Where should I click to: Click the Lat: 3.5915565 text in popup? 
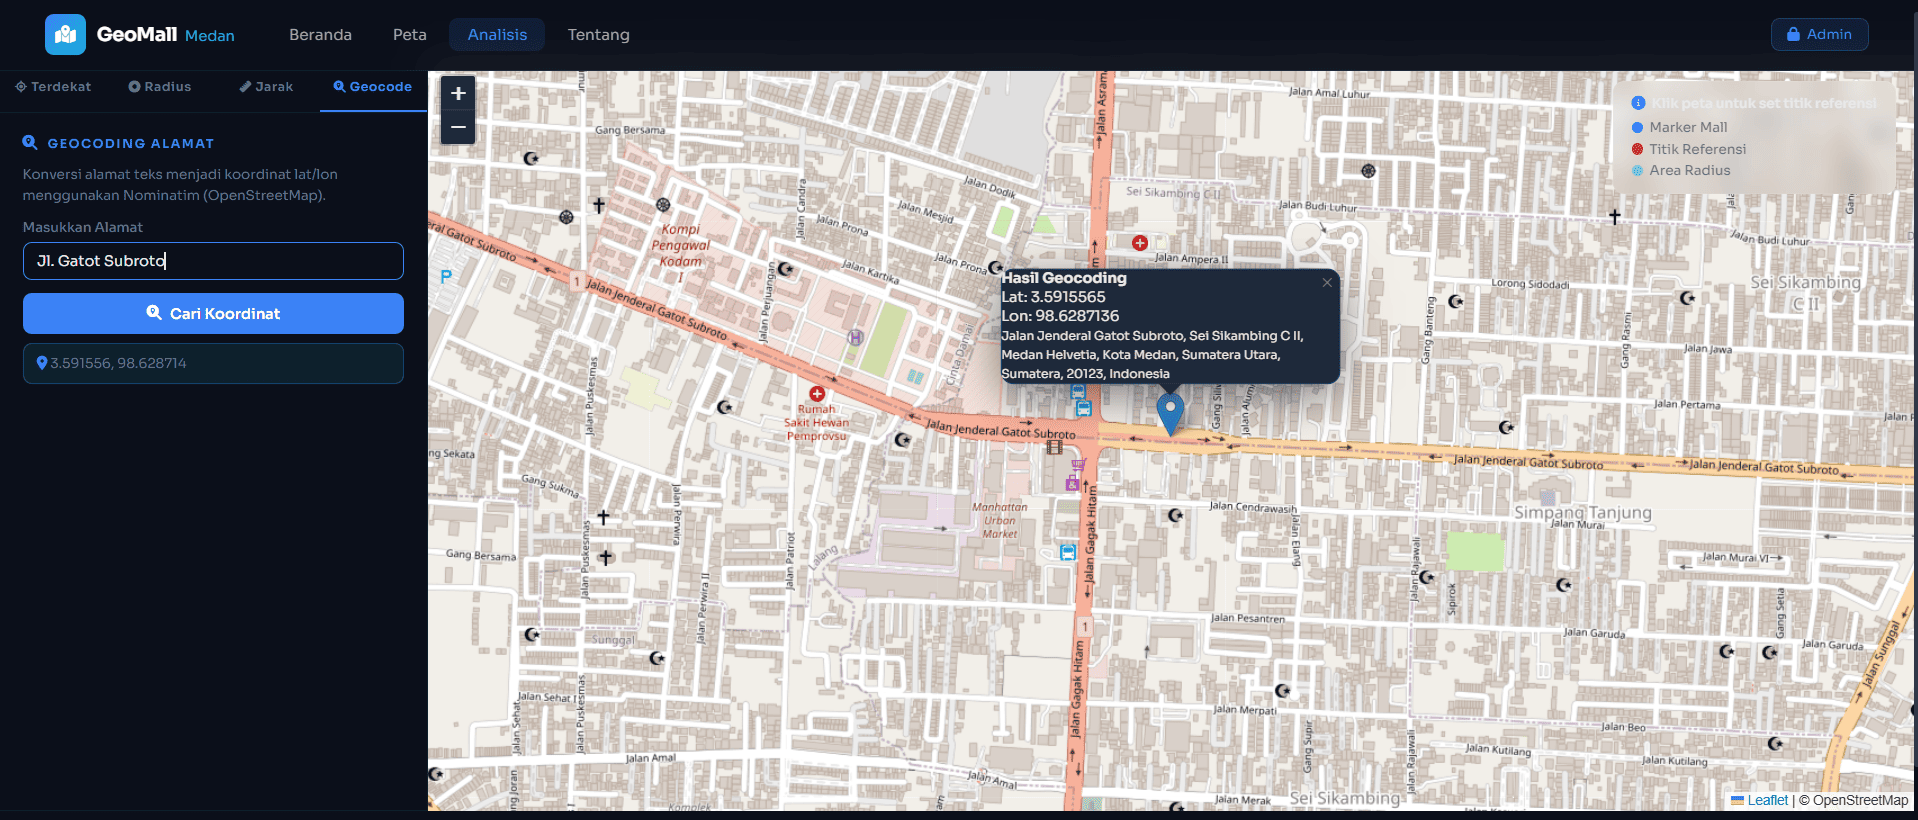(1053, 297)
